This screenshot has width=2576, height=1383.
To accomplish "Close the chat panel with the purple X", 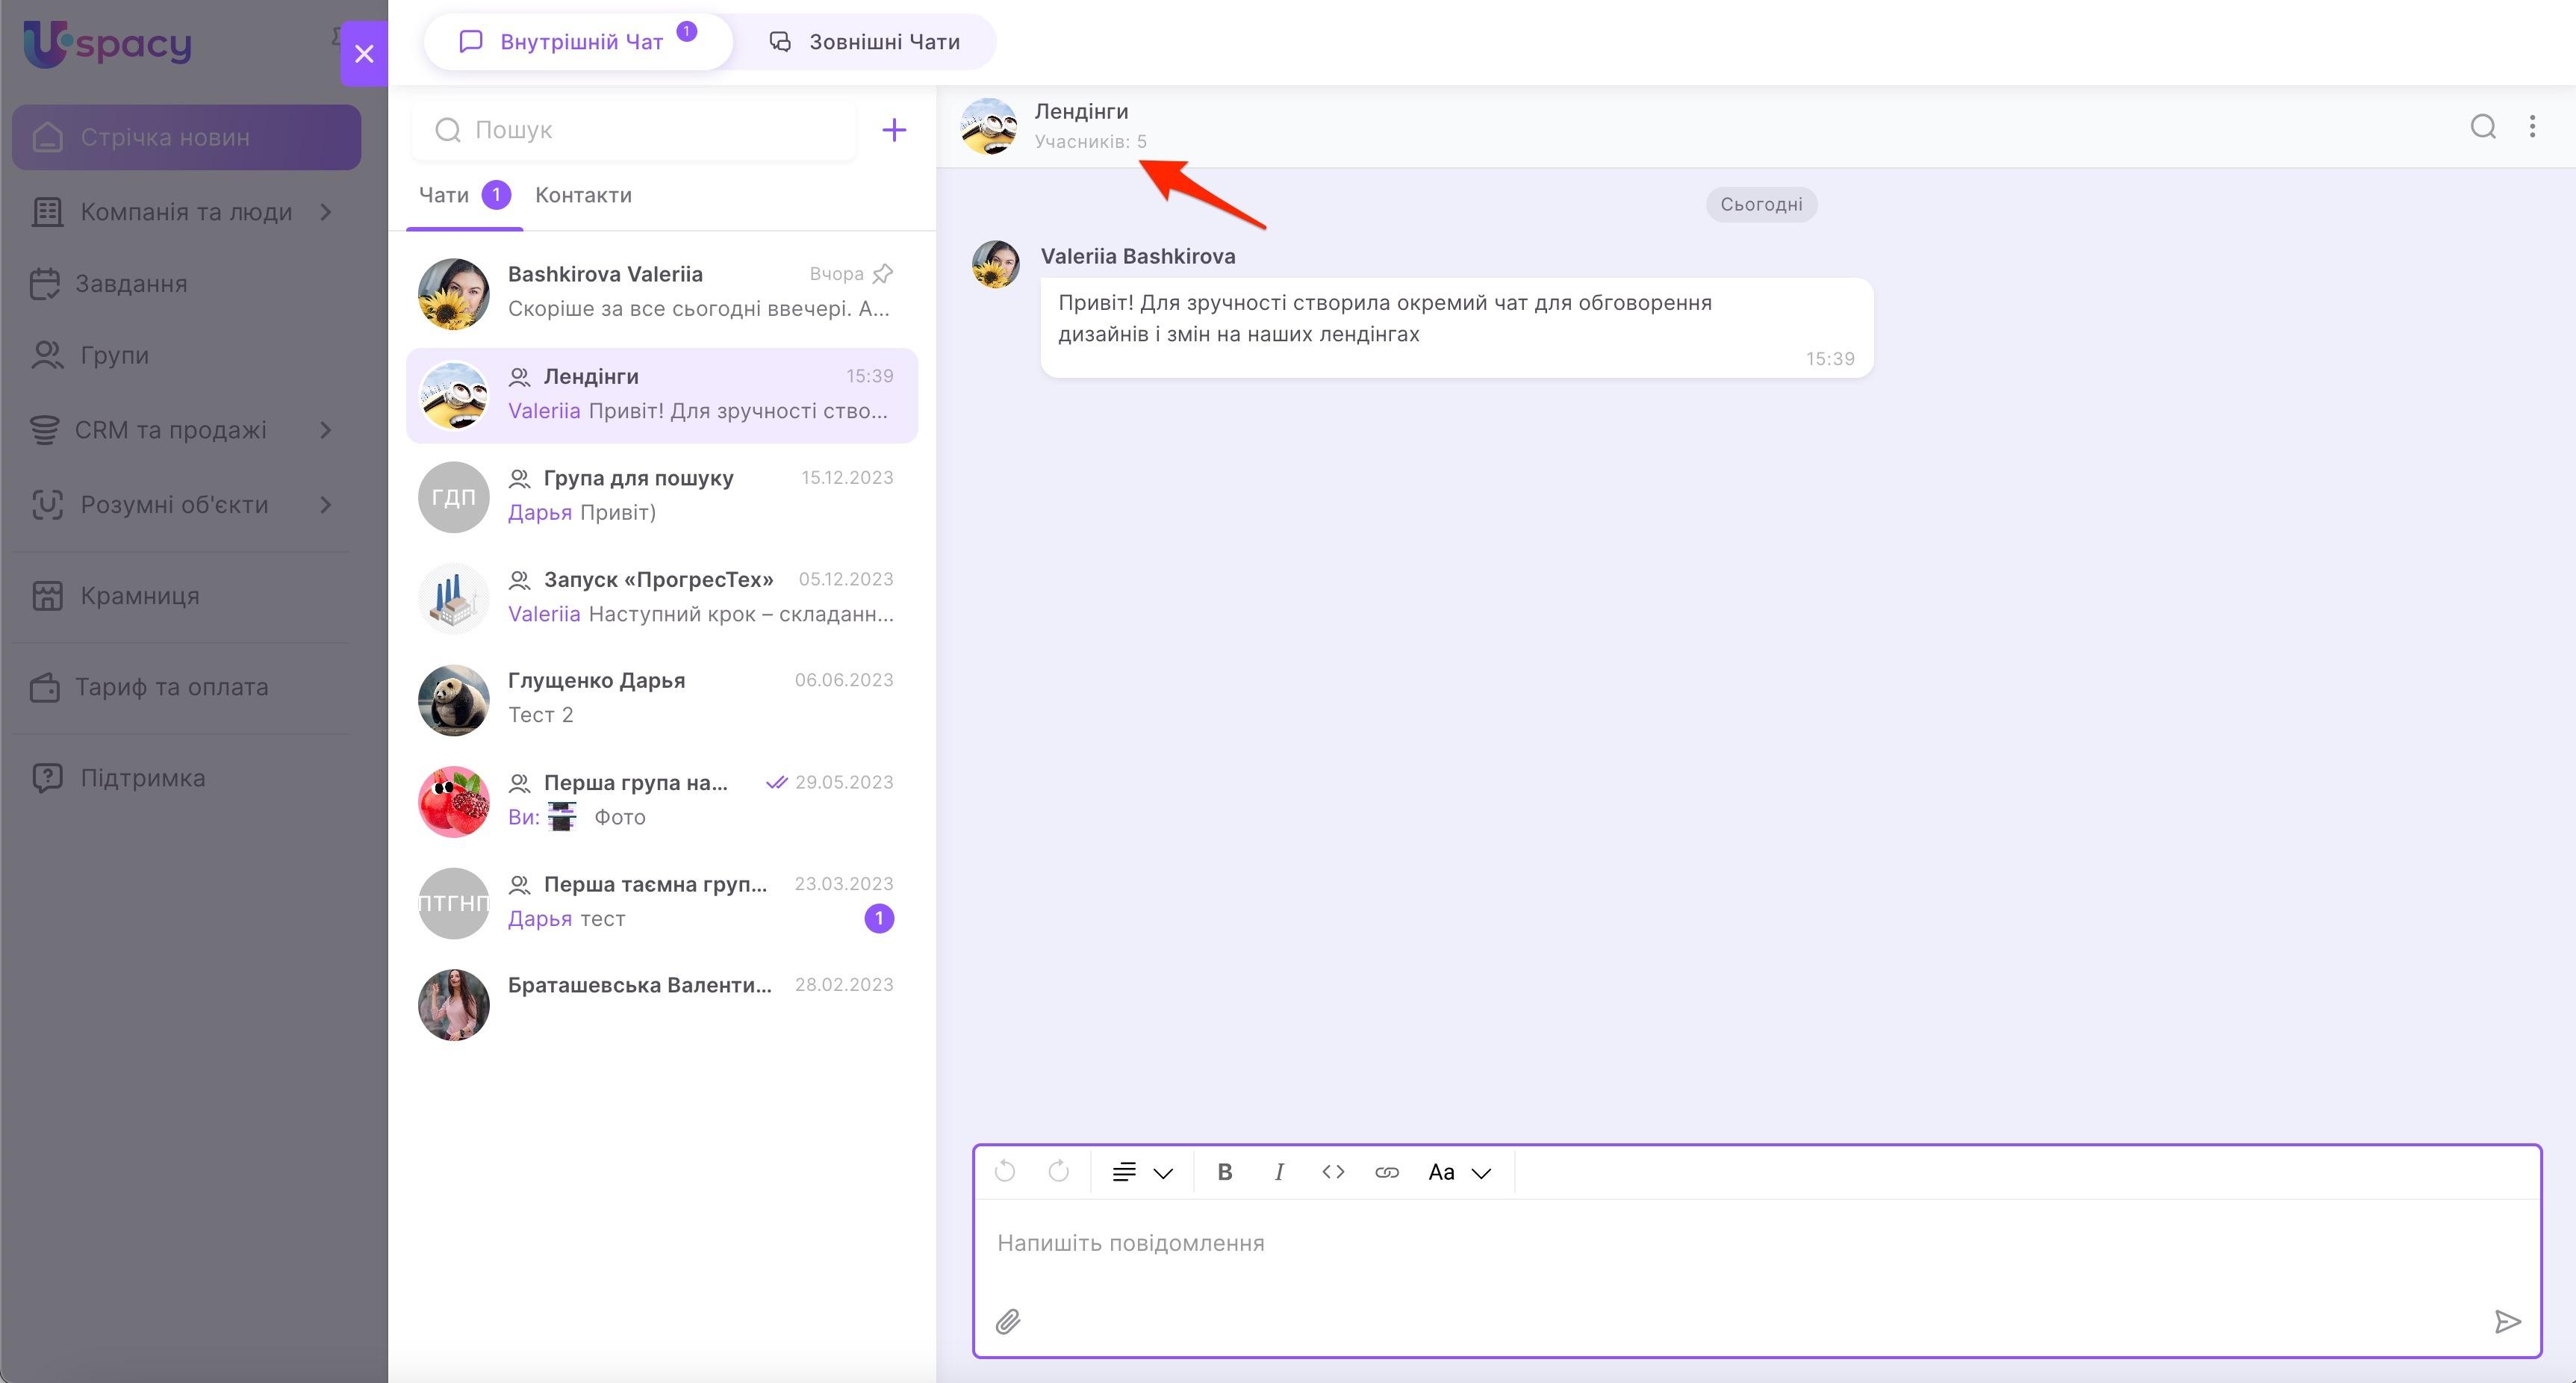I will pos(364,53).
